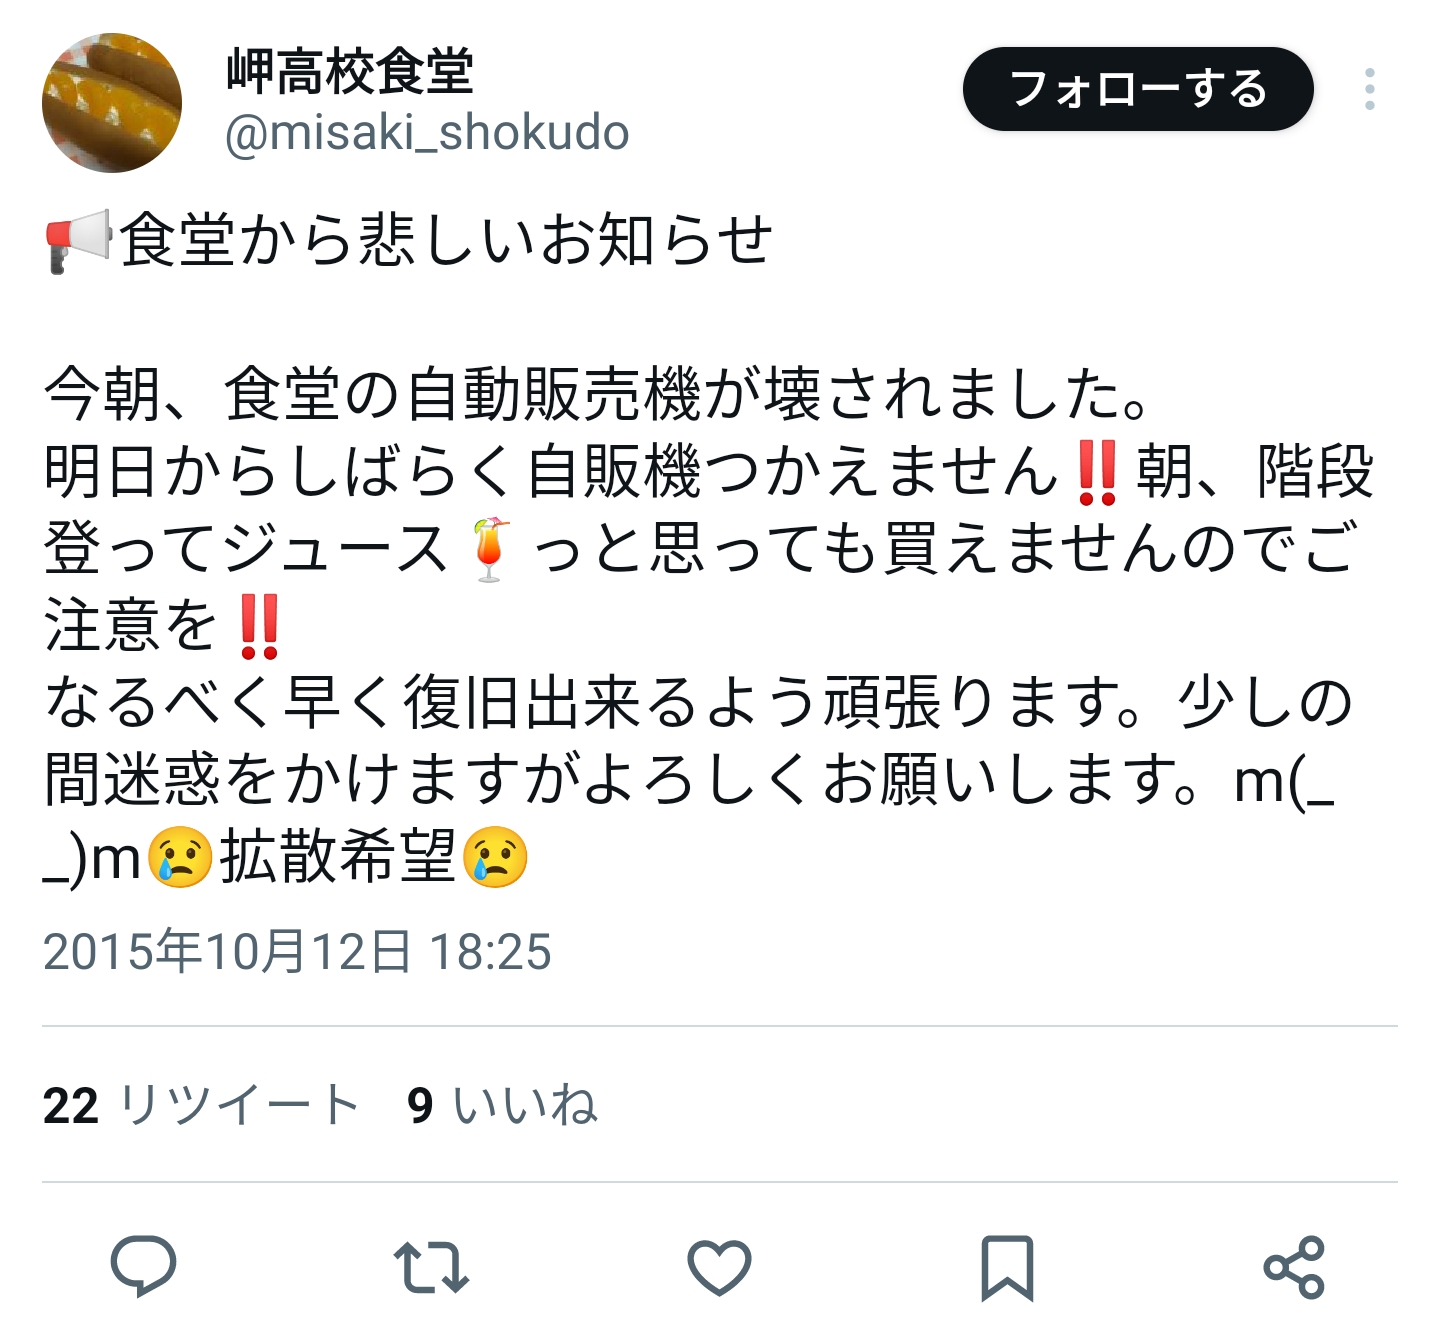Click the tropical drink emoji
1440x1335 pixels.
coord(489,549)
